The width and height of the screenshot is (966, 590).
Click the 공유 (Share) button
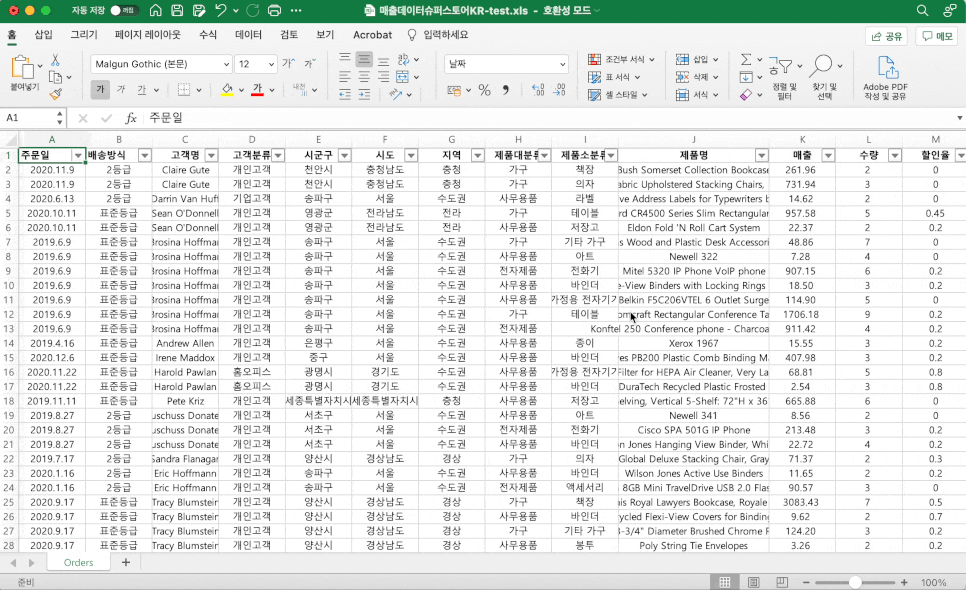887,36
